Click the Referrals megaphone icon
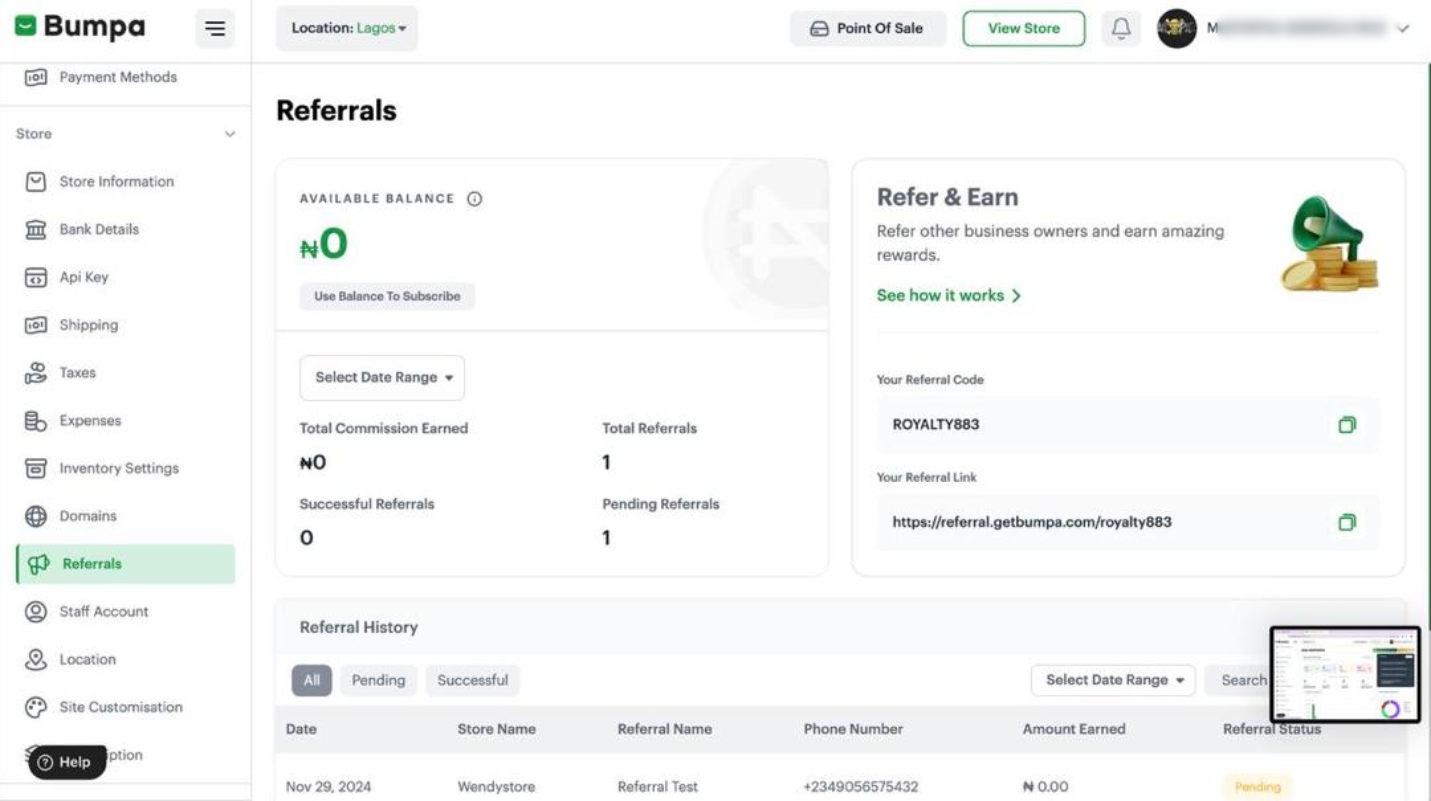Screen dimensions: 1431x801 (39, 564)
